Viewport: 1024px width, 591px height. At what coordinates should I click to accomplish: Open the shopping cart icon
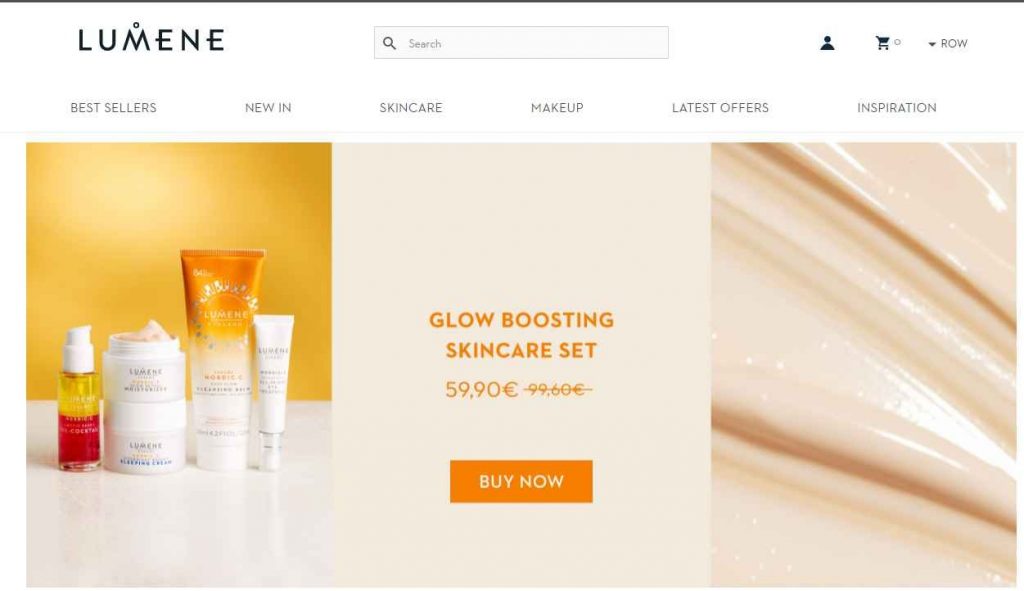click(x=882, y=43)
